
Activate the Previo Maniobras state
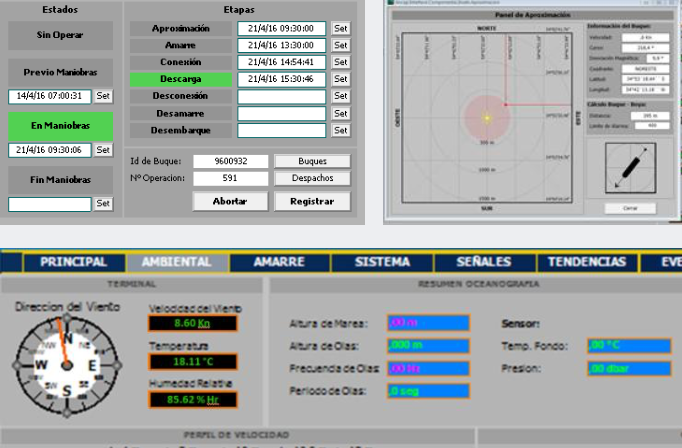[61, 73]
